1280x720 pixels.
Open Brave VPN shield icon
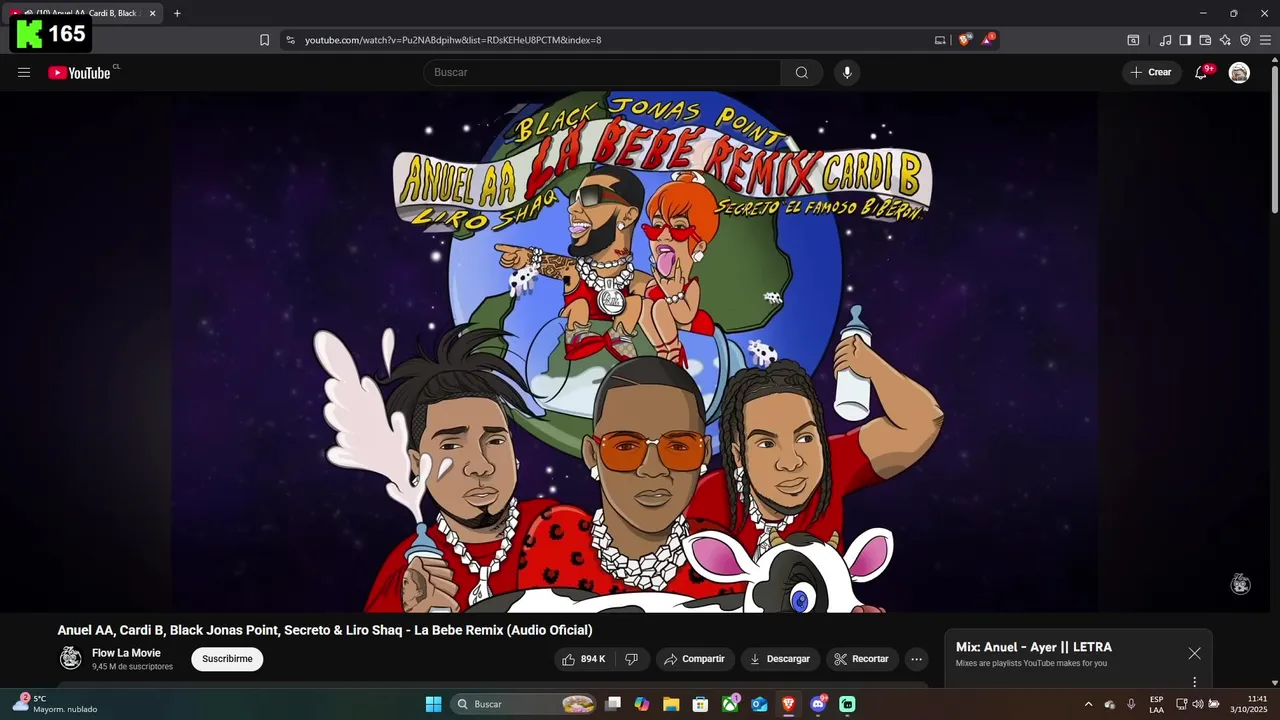tap(1245, 40)
